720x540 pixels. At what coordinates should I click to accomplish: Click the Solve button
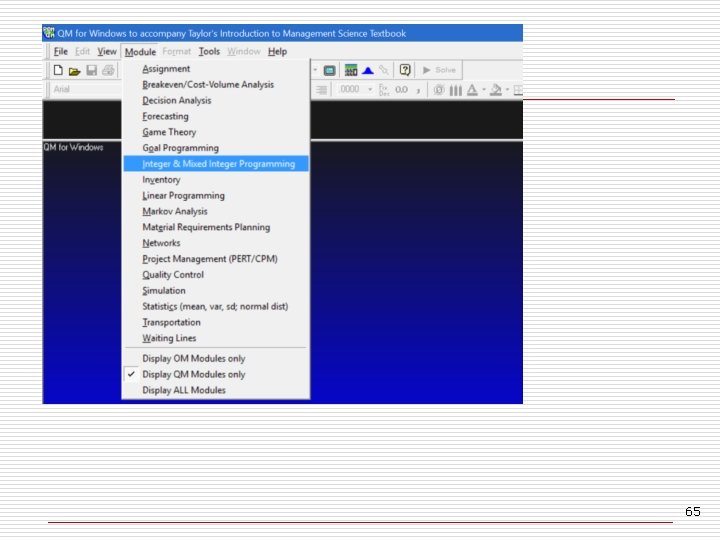439,70
